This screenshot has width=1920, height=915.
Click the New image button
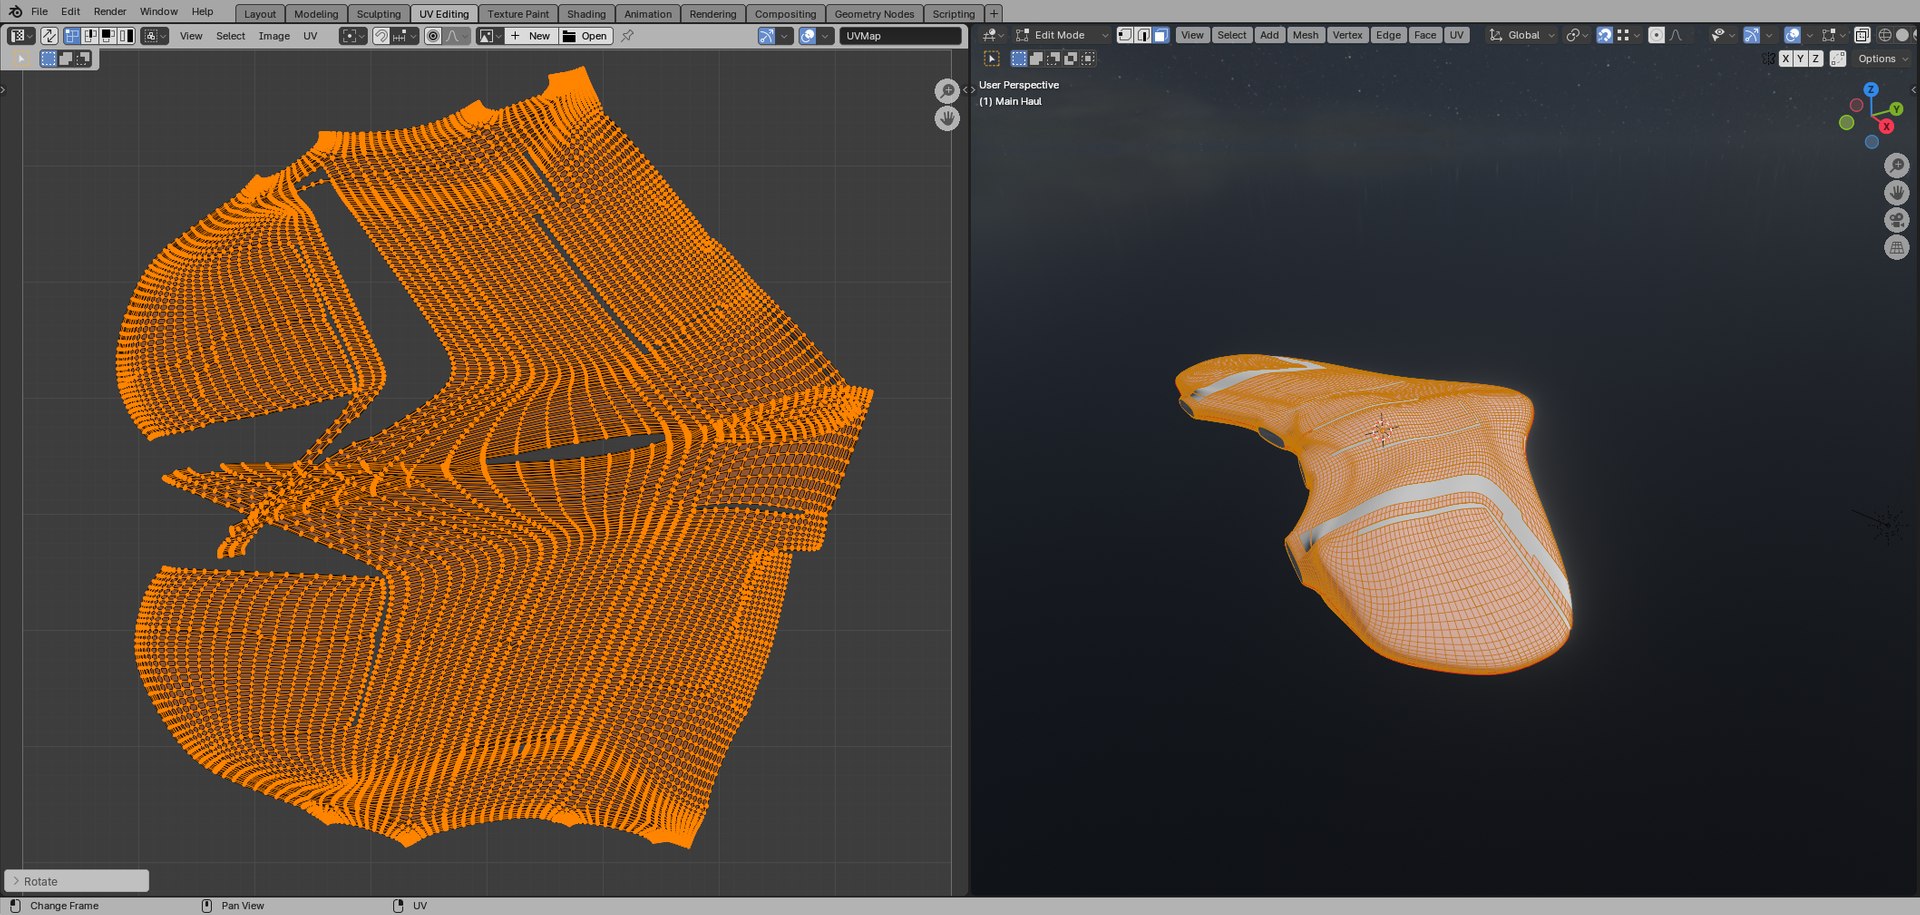click(x=530, y=36)
